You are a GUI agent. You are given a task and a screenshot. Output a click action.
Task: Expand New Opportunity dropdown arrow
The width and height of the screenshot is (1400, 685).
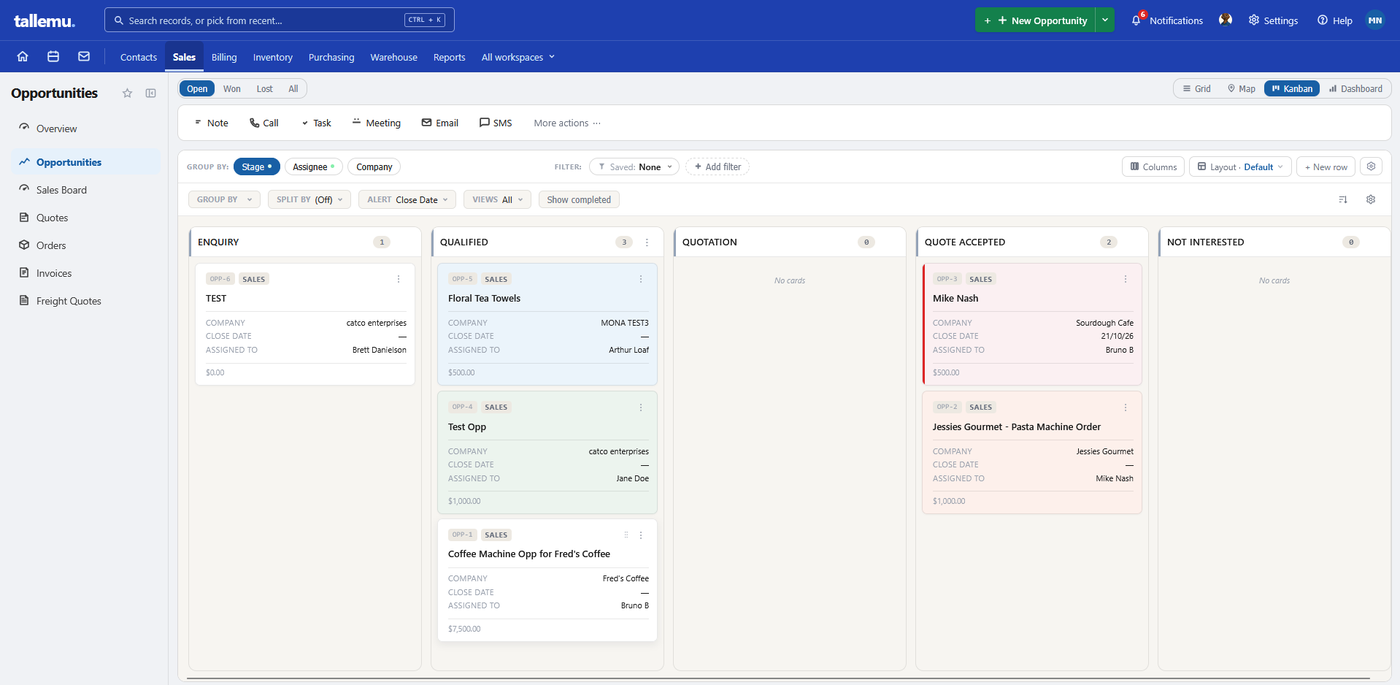point(1104,20)
